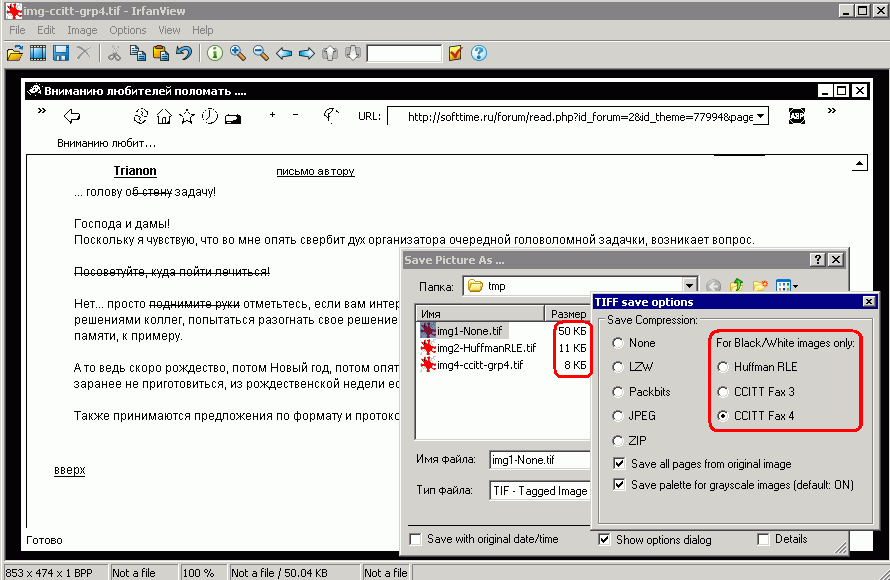Open the Options menu
The height and width of the screenshot is (580, 890).
coord(128,30)
